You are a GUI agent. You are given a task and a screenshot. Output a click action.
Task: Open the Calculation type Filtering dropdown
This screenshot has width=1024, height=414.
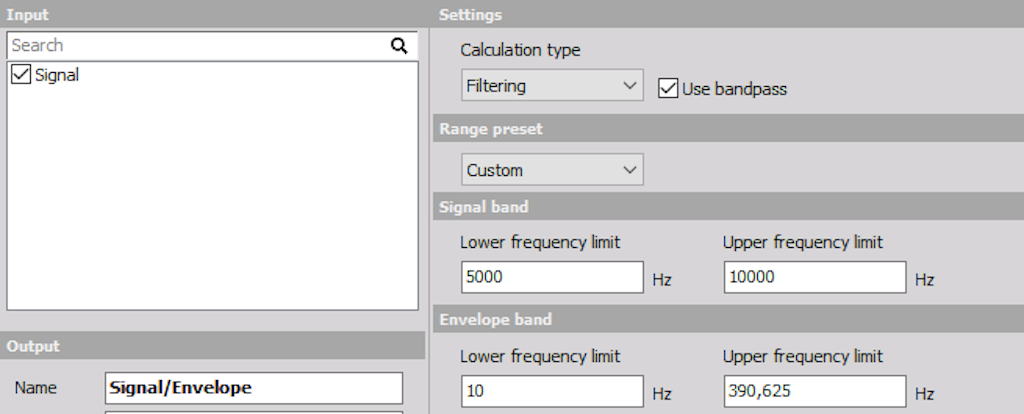pyautogui.click(x=552, y=86)
